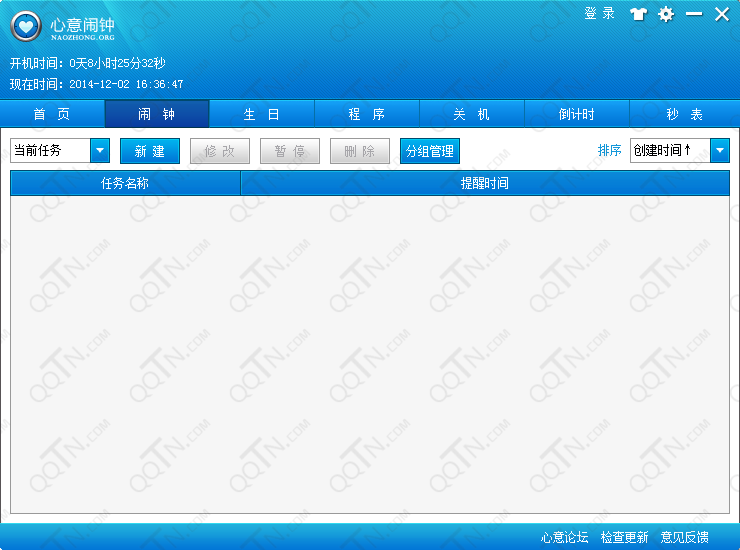Click the heart clock app logo

pyautogui.click(x=27, y=27)
